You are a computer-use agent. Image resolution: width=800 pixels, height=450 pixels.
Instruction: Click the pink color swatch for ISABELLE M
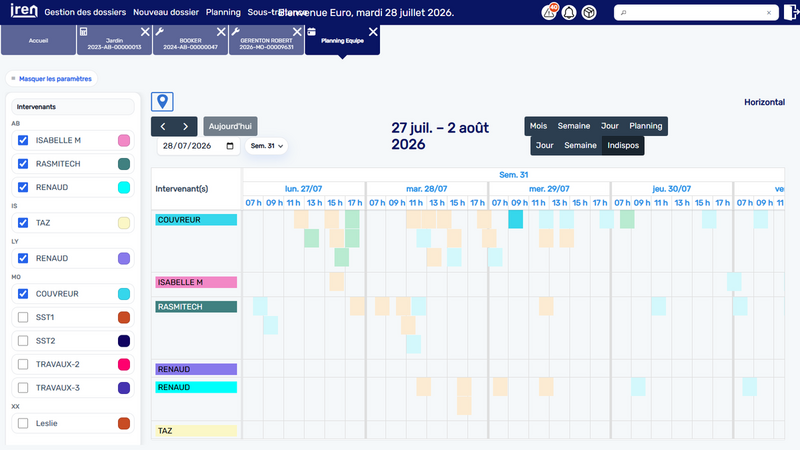coord(124,140)
